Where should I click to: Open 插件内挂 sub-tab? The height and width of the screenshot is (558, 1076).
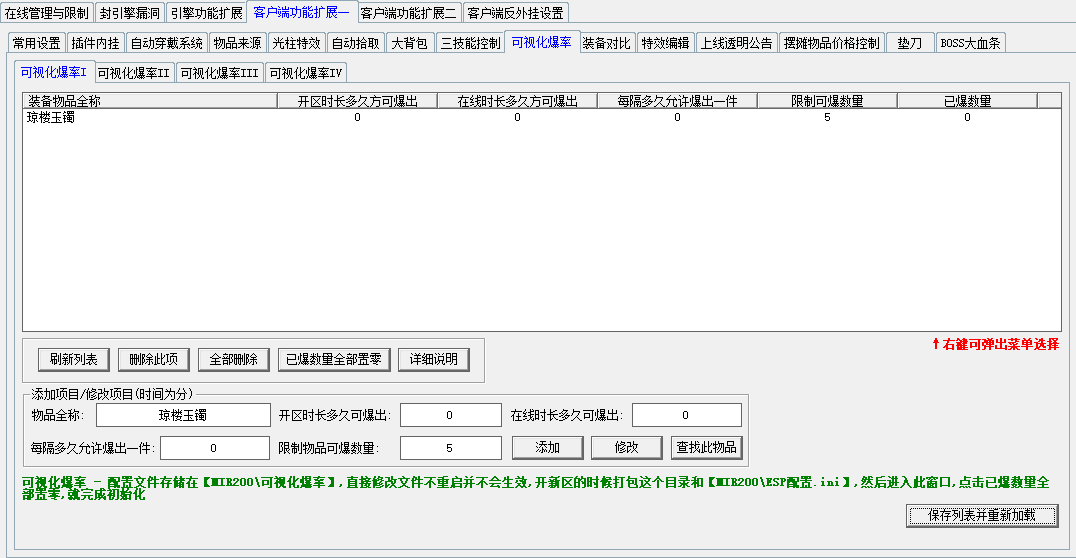[x=95, y=43]
